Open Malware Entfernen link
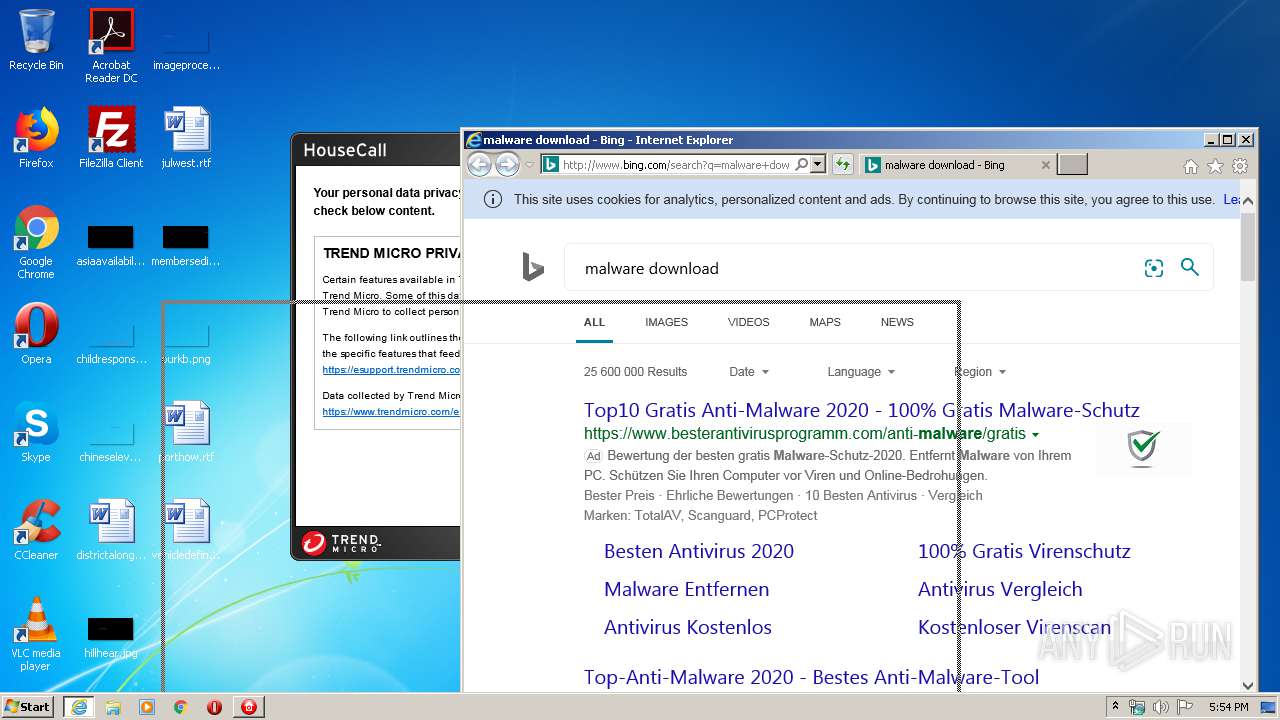 pos(687,589)
